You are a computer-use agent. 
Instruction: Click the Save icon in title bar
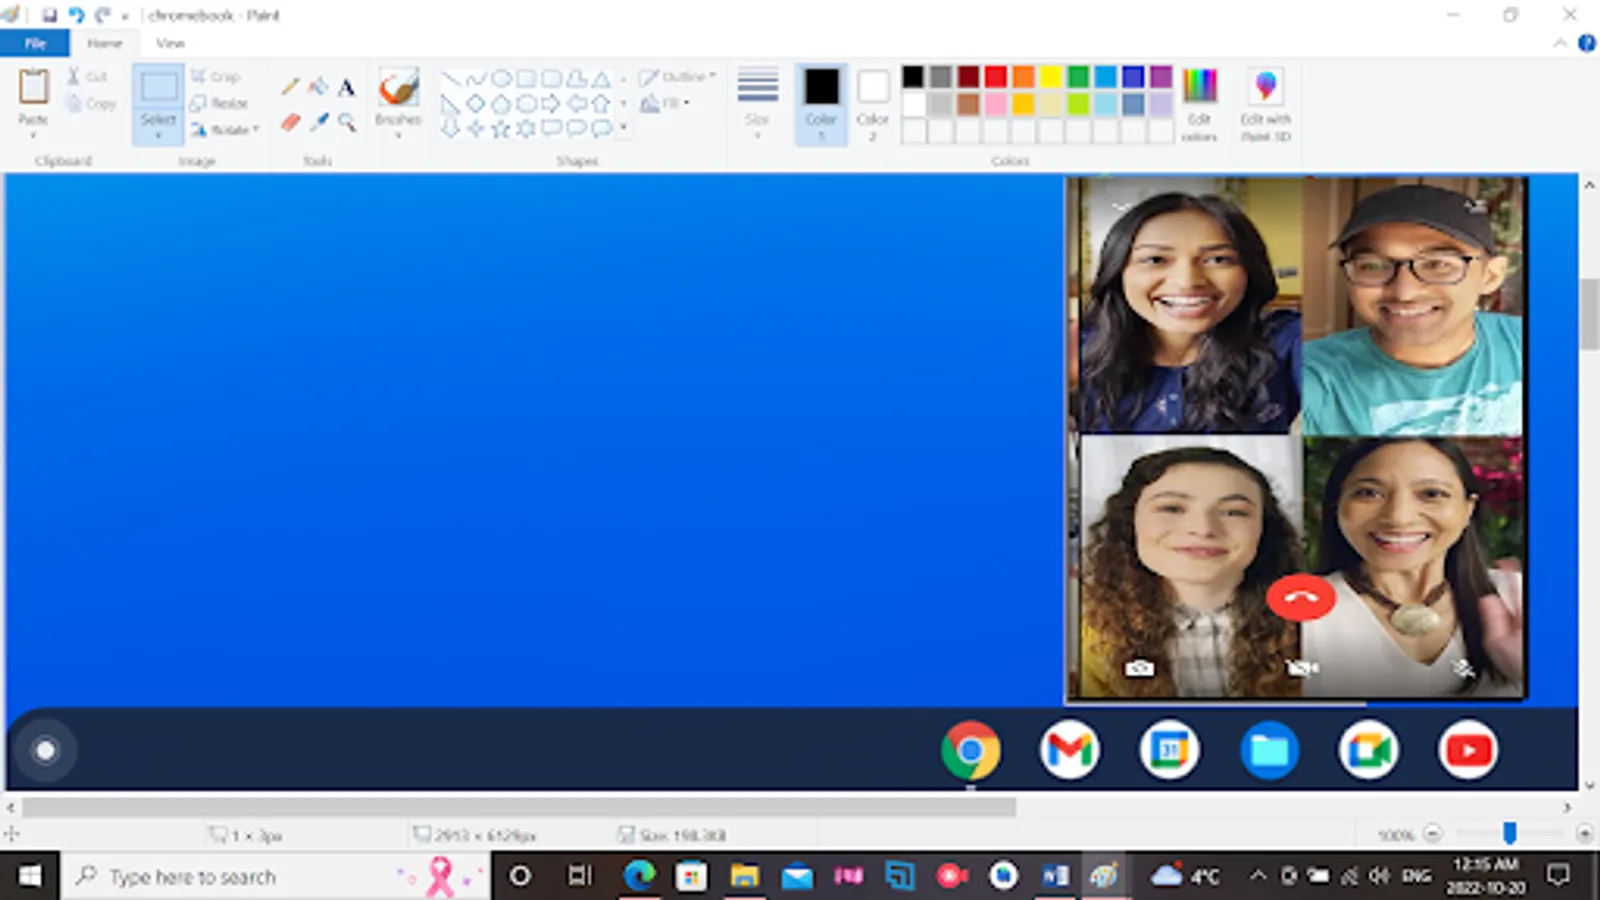pos(49,15)
